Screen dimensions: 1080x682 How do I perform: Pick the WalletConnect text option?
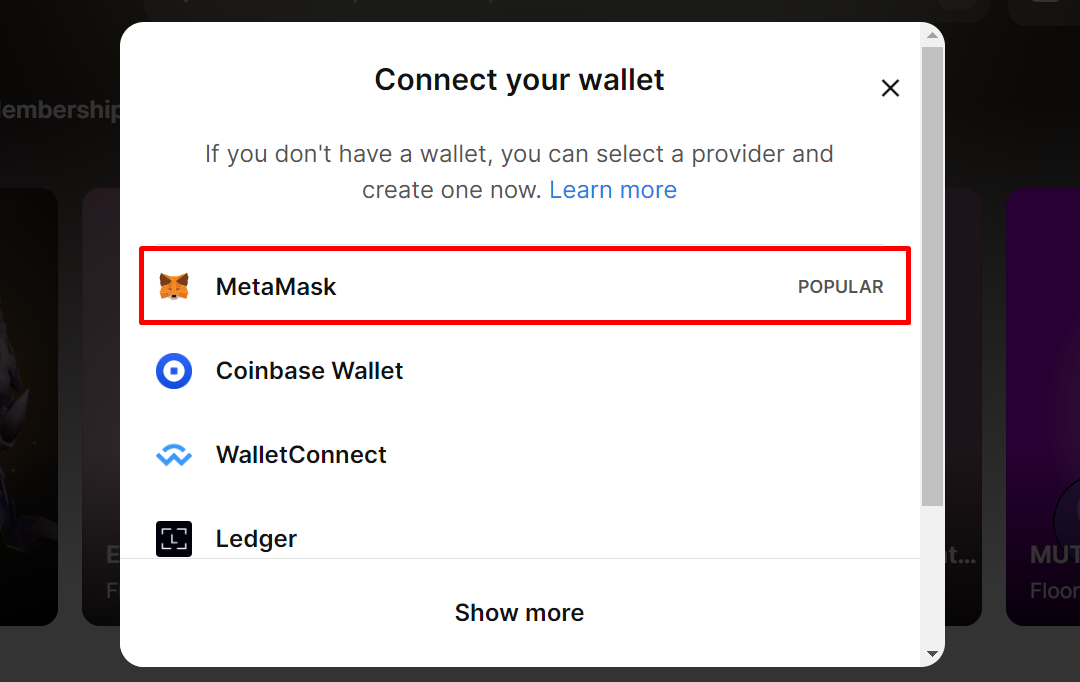pos(301,455)
